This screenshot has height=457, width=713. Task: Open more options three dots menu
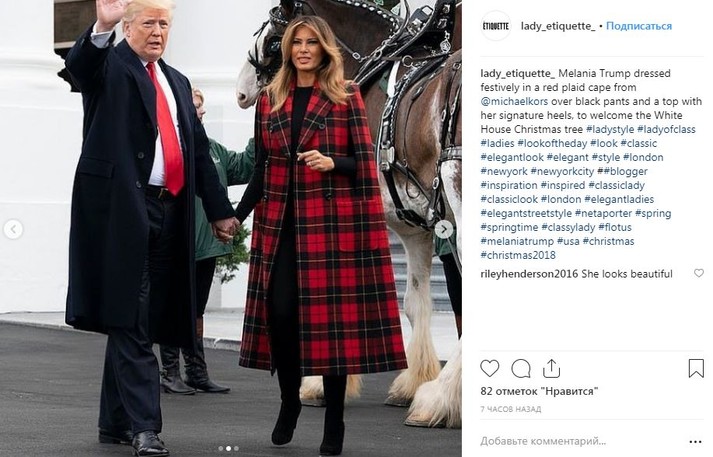click(695, 442)
